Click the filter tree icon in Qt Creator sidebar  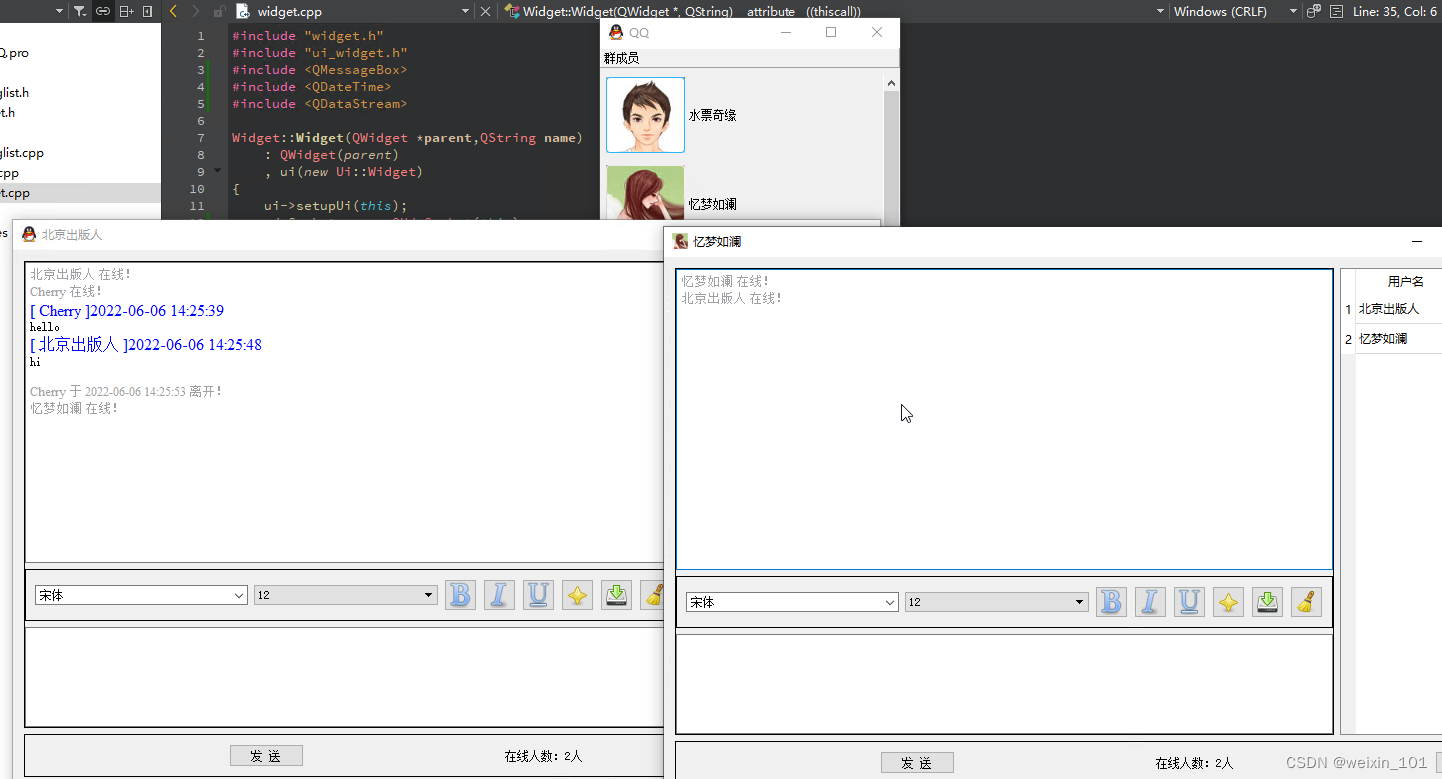(x=80, y=11)
